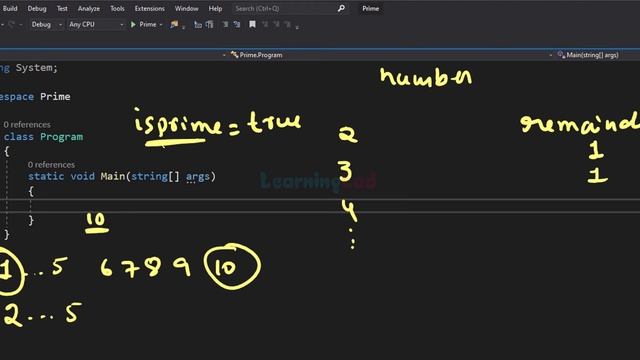The image size is (640, 360).
Task: Open the Build menu
Action: point(10,9)
